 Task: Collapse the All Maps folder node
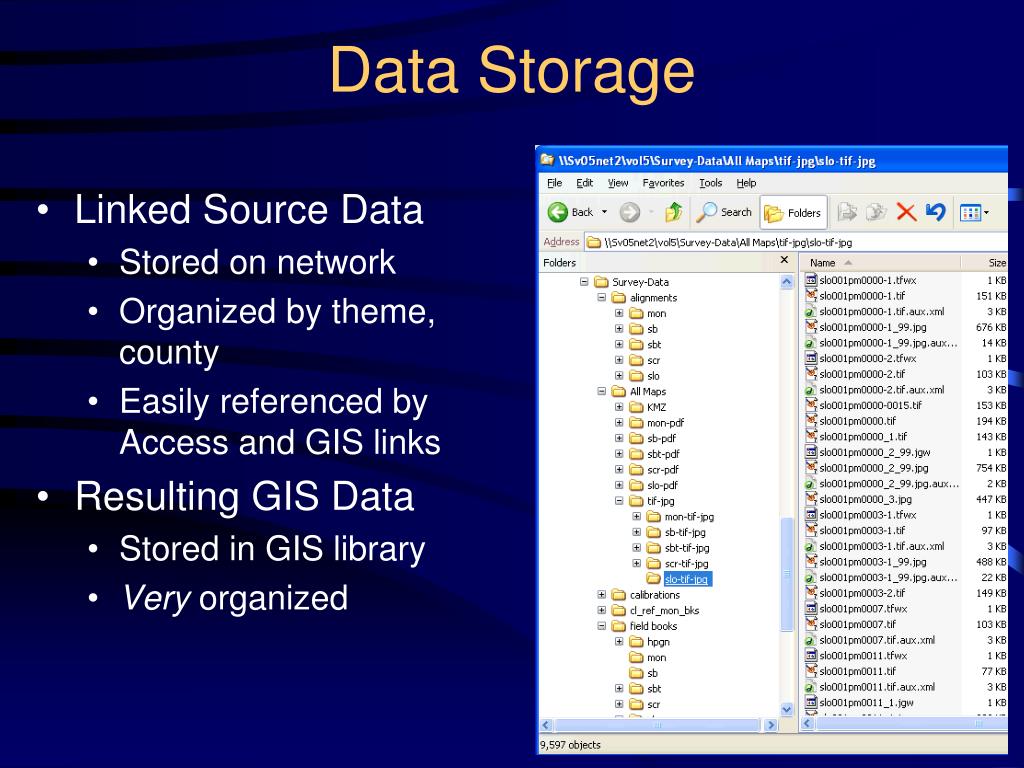(x=601, y=392)
